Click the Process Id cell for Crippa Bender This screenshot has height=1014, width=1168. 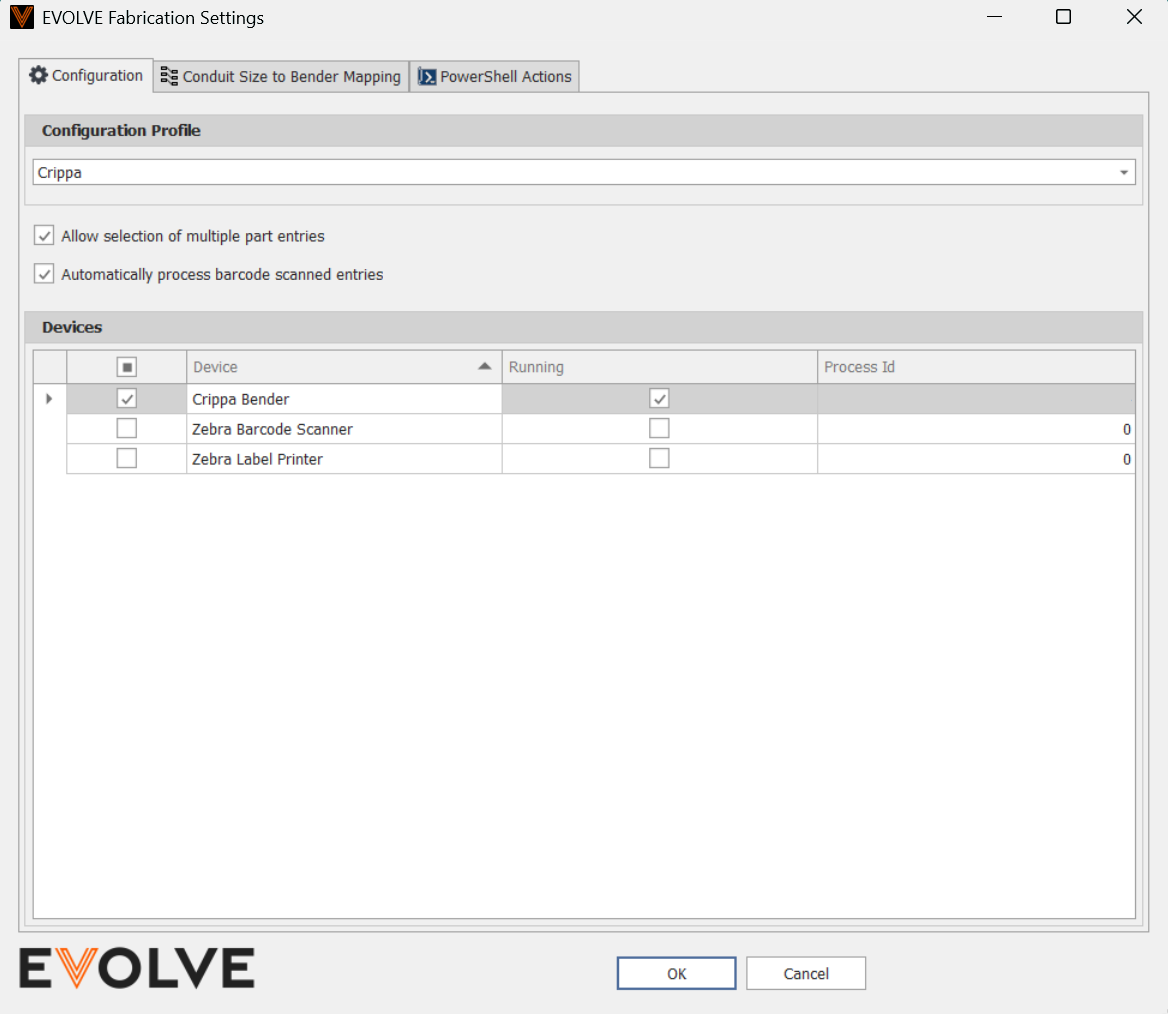click(977, 399)
